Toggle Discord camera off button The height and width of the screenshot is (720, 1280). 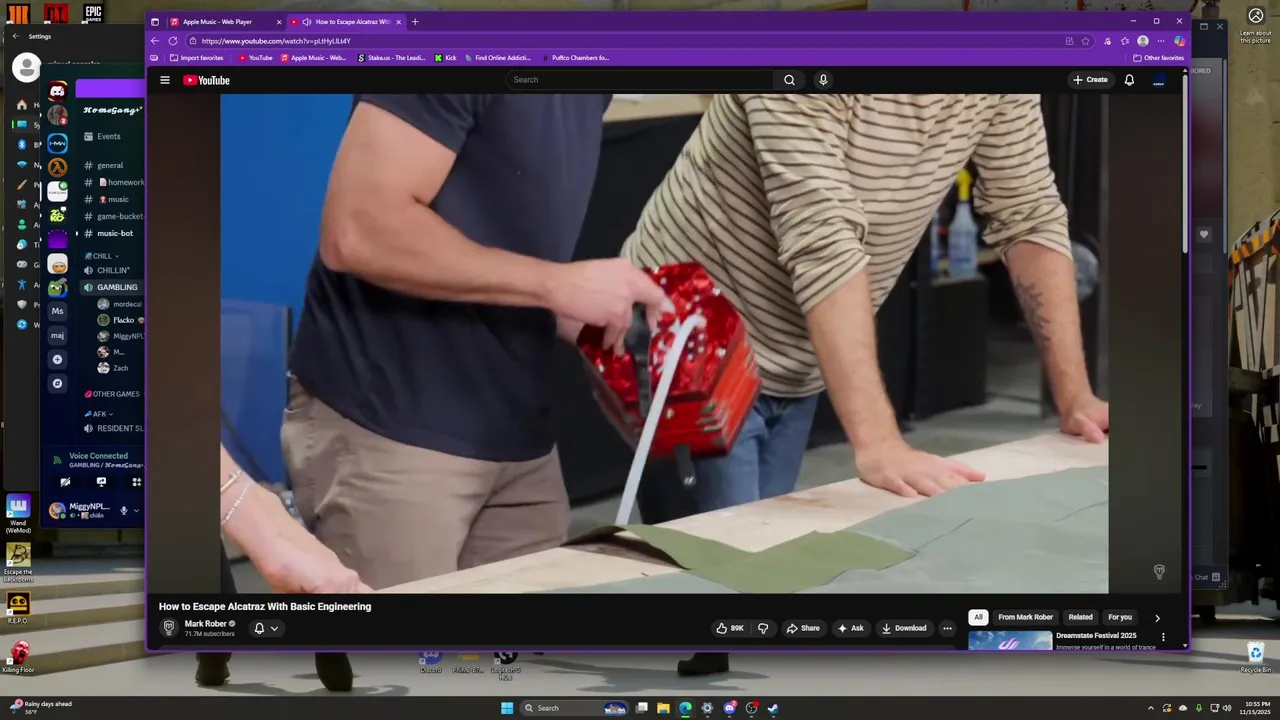[66, 482]
